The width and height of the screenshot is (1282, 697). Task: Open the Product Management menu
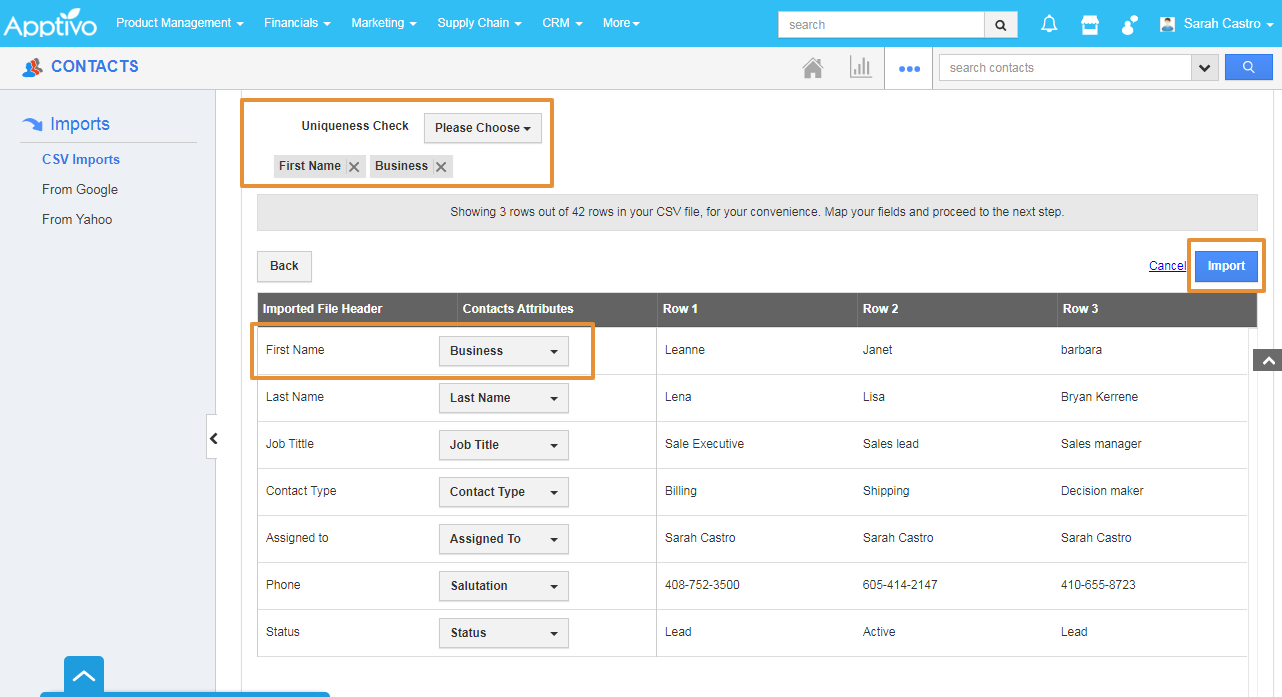tap(180, 23)
